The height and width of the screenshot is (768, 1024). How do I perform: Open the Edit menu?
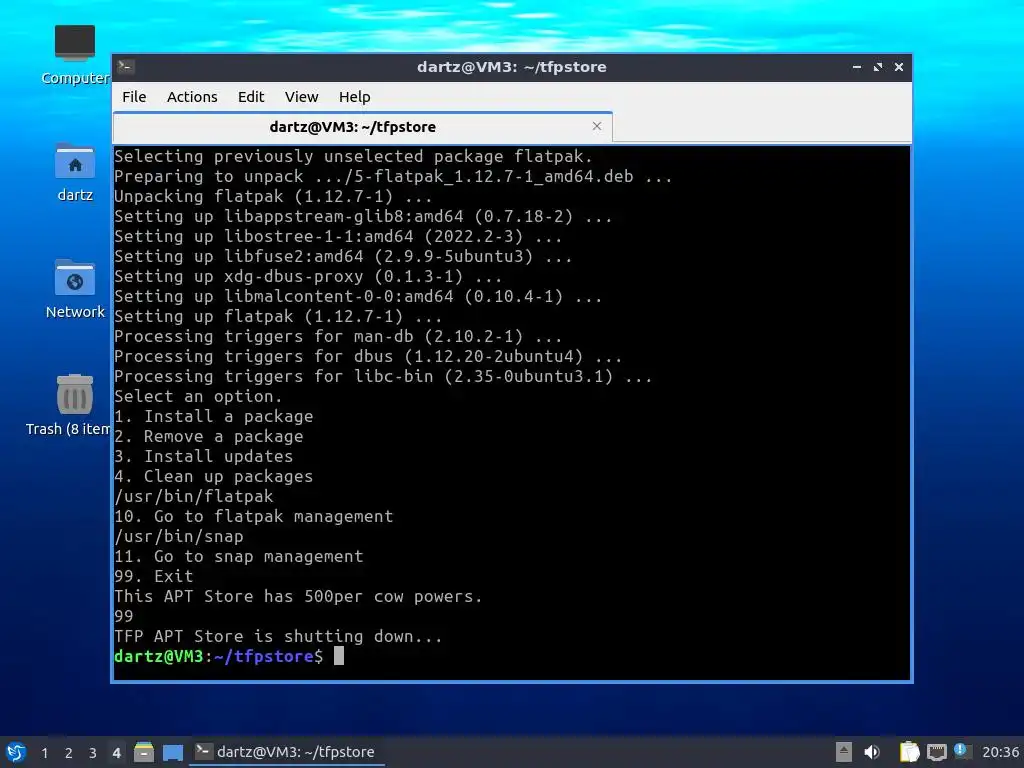coord(251,97)
